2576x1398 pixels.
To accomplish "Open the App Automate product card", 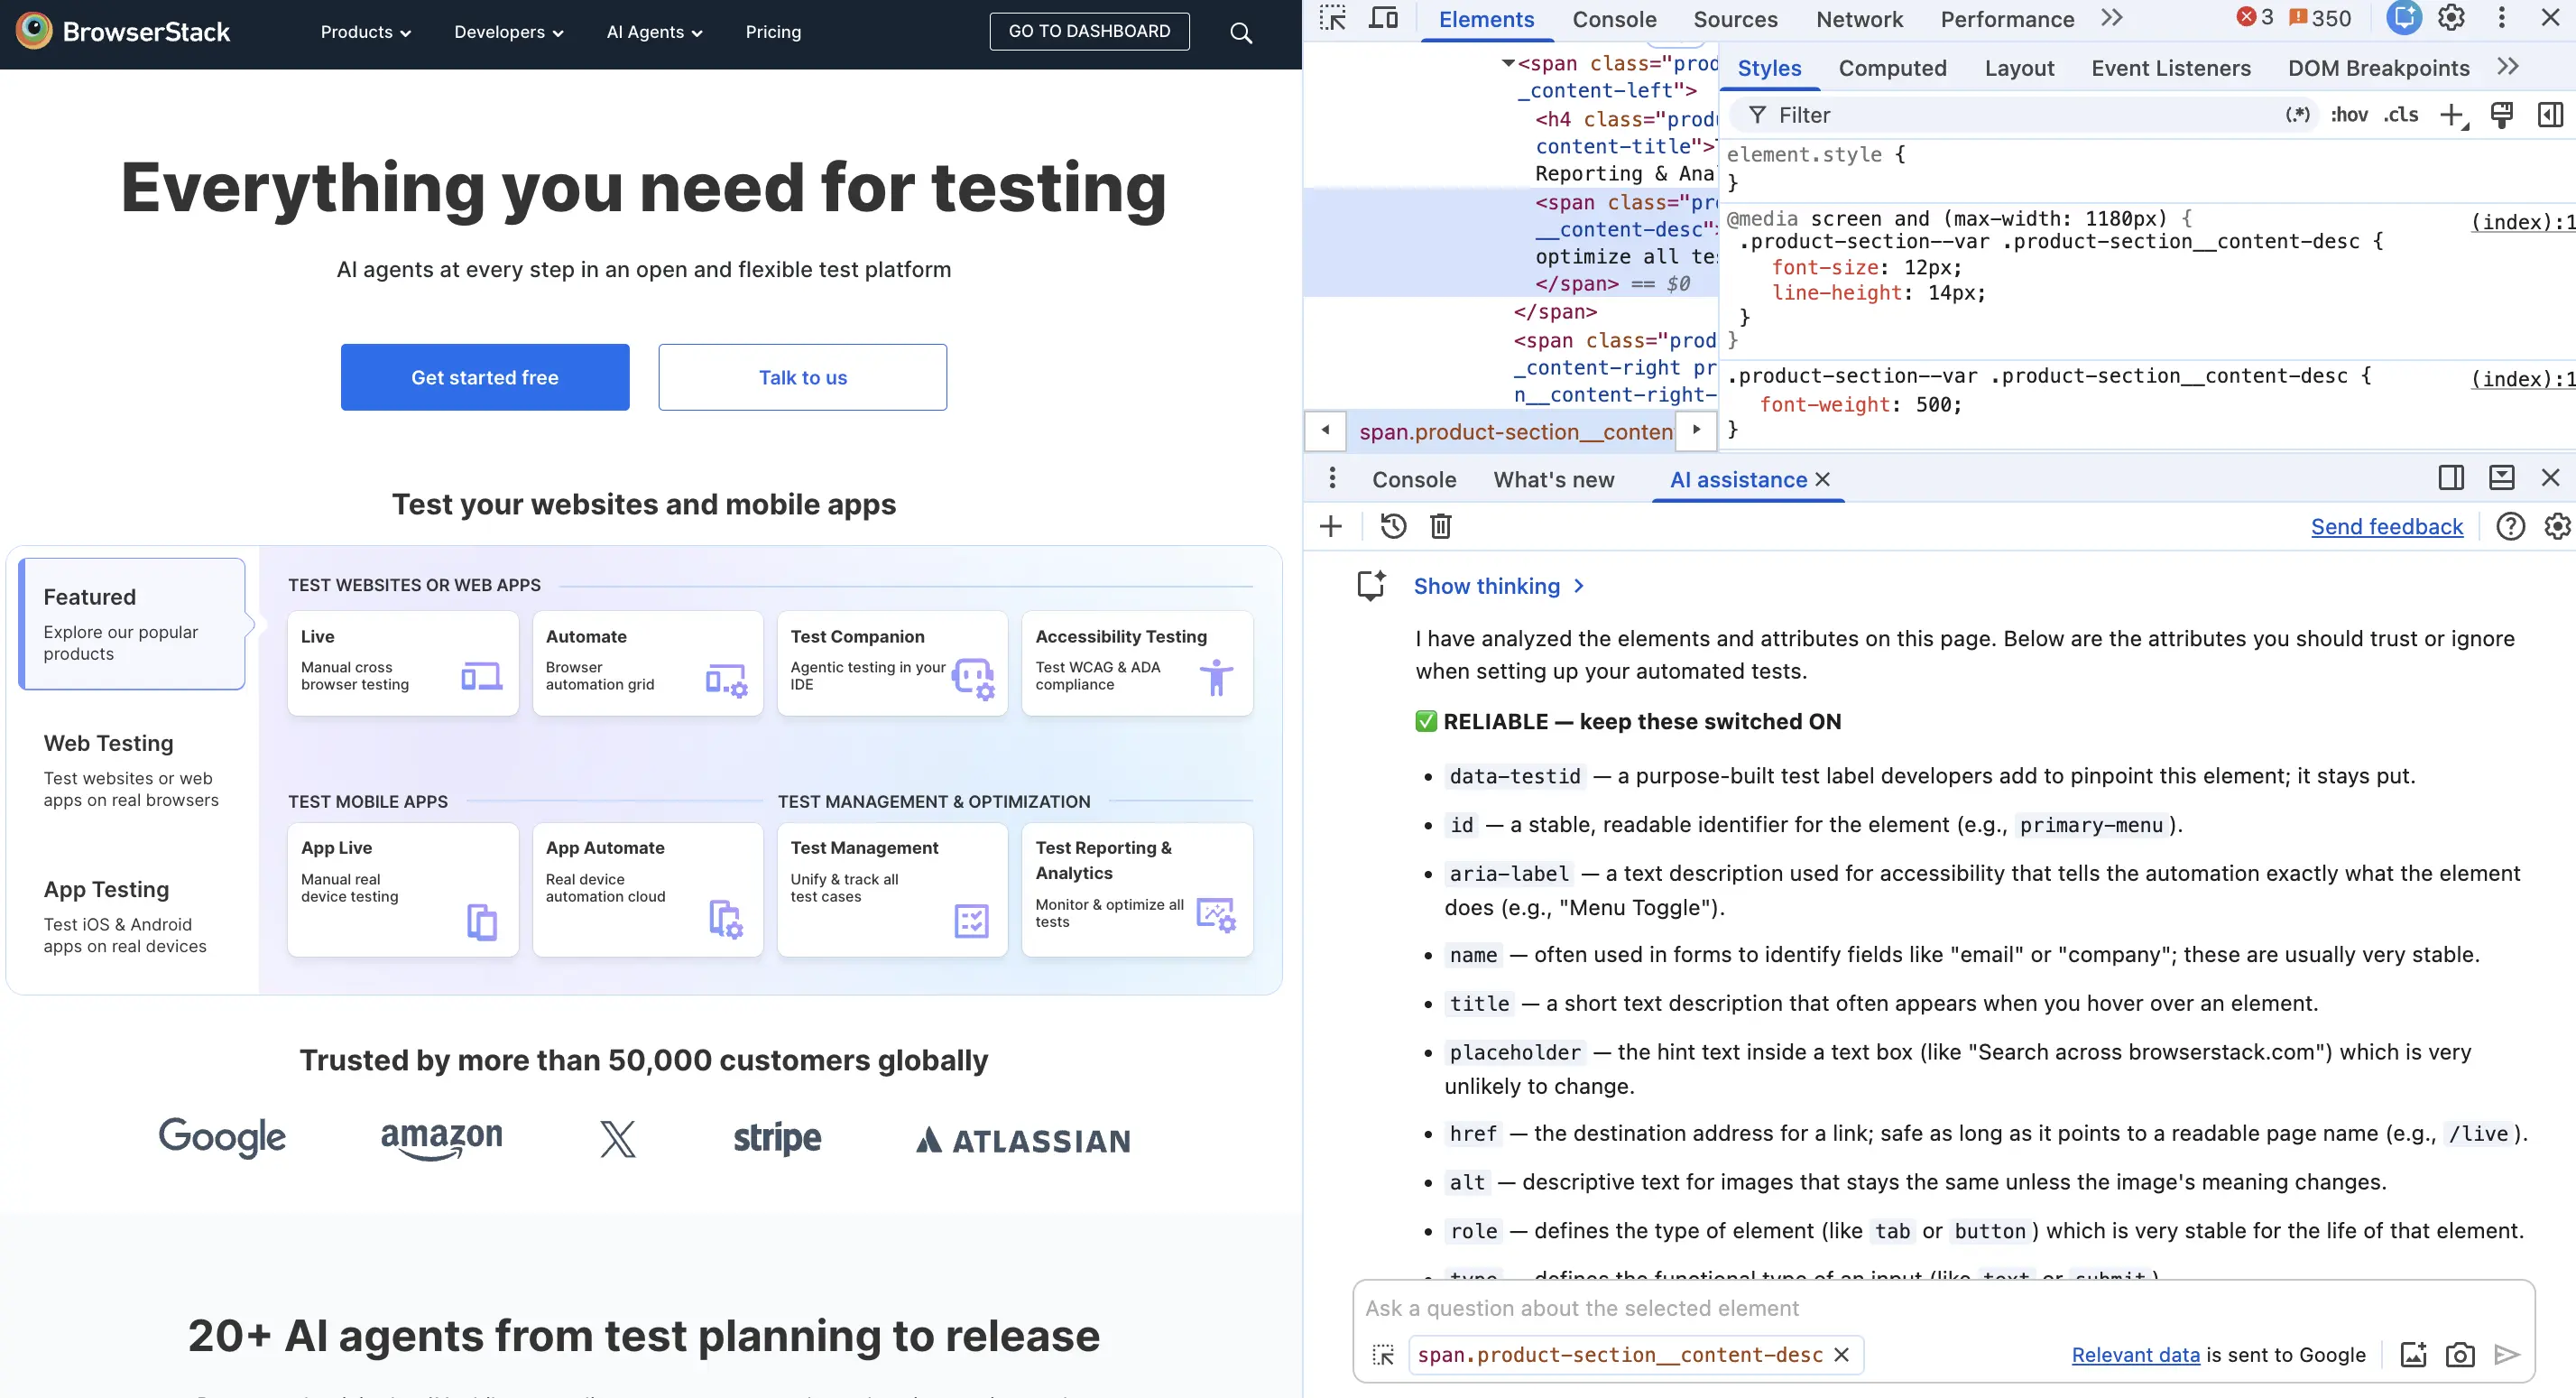I will [x=648, y=890].
